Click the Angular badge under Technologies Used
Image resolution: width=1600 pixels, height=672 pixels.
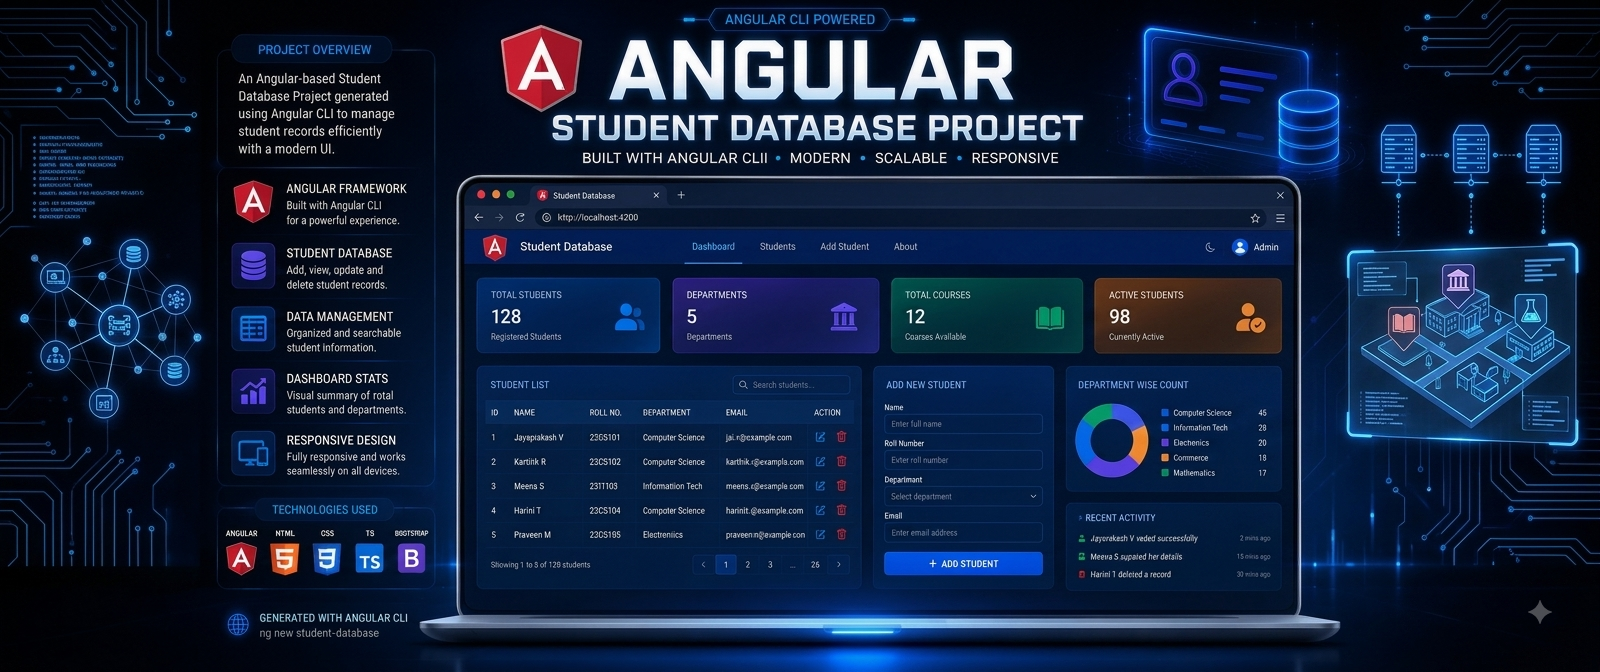[x=241, y=558]
